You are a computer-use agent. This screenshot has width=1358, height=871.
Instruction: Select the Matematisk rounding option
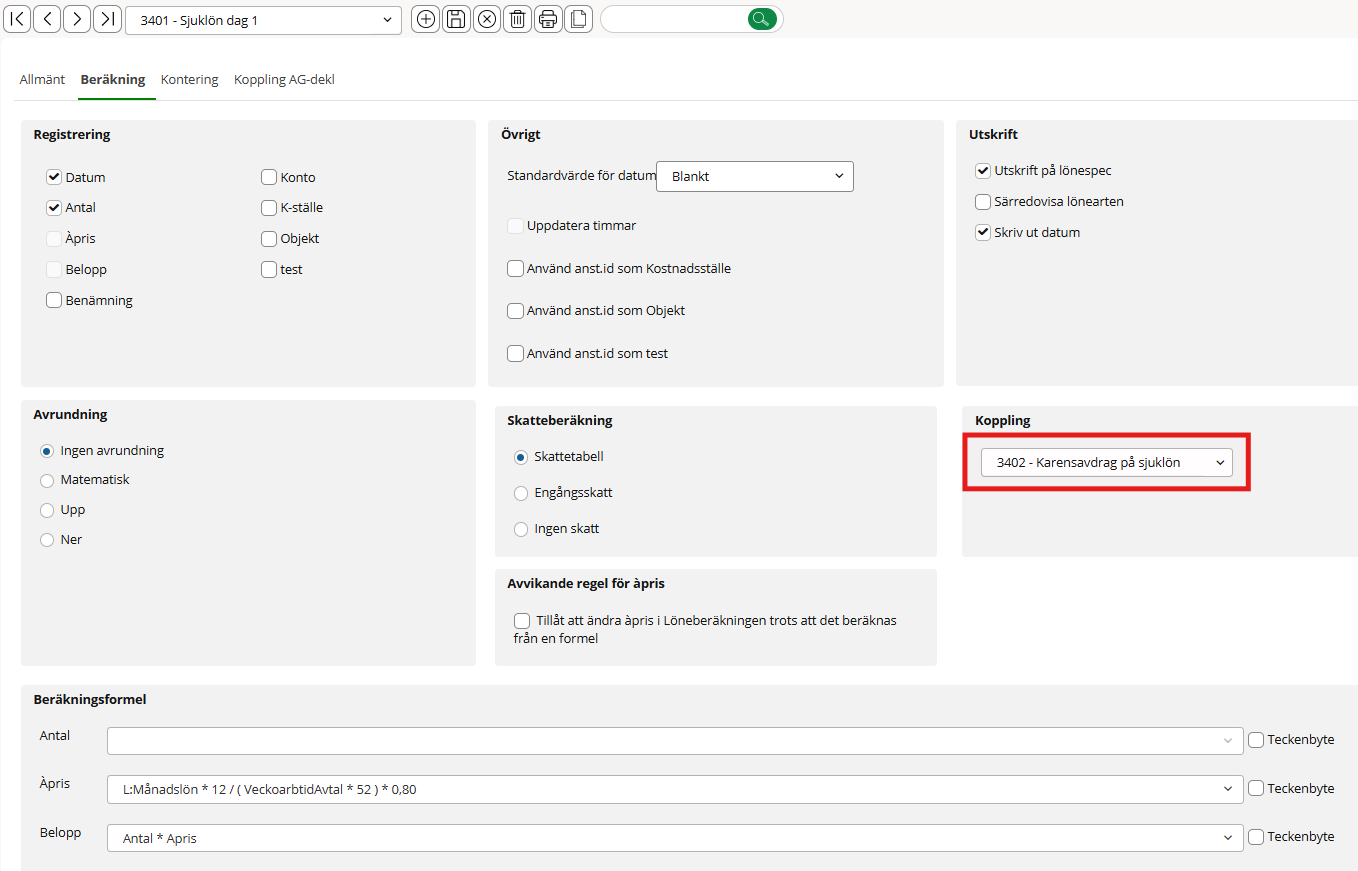click(47, 480)
